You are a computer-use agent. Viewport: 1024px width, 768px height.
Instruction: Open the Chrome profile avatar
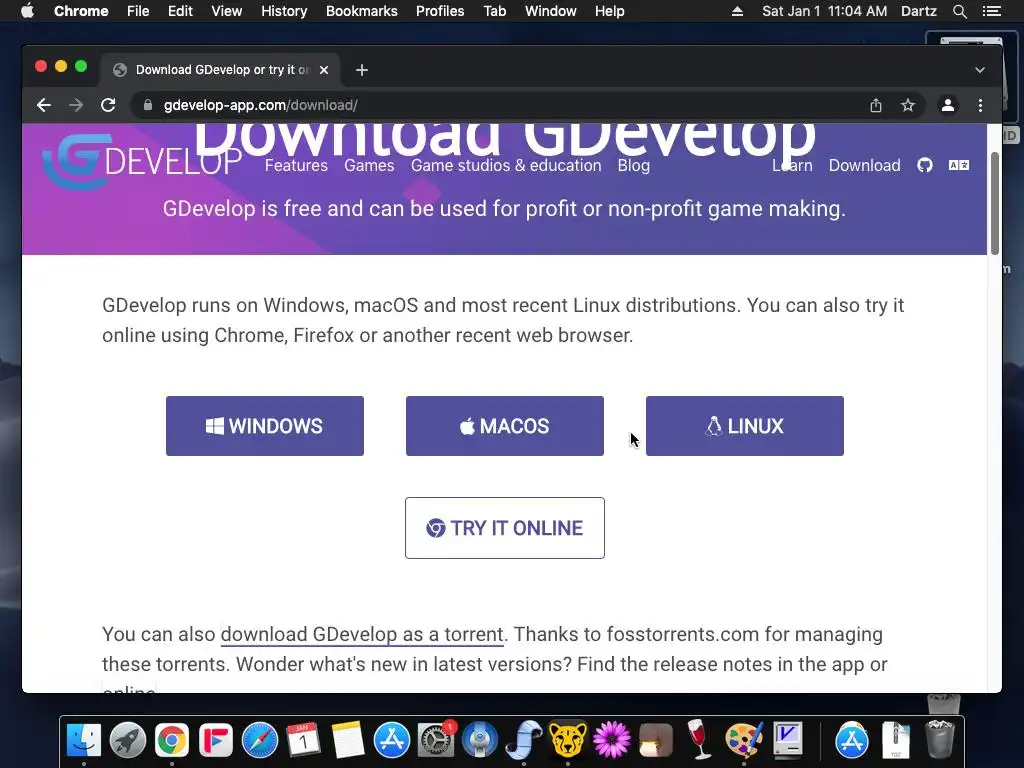[x=948, y=105]
